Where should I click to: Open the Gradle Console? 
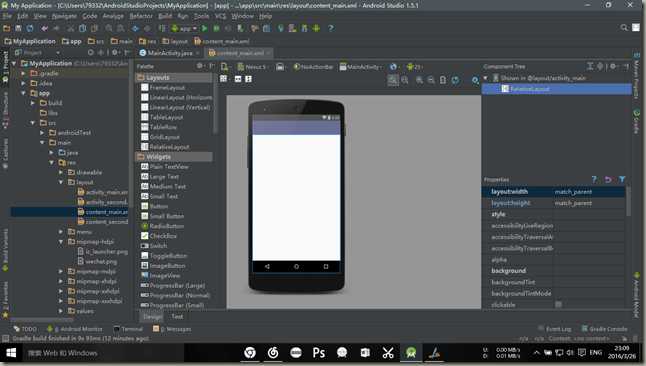pyautogui.click(x=604, y=328)
